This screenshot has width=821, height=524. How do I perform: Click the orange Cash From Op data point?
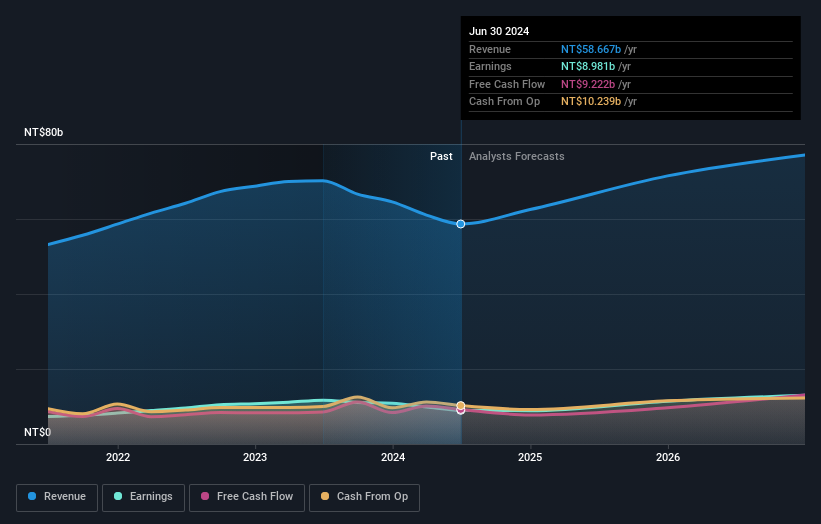click(x=461, y=406)
